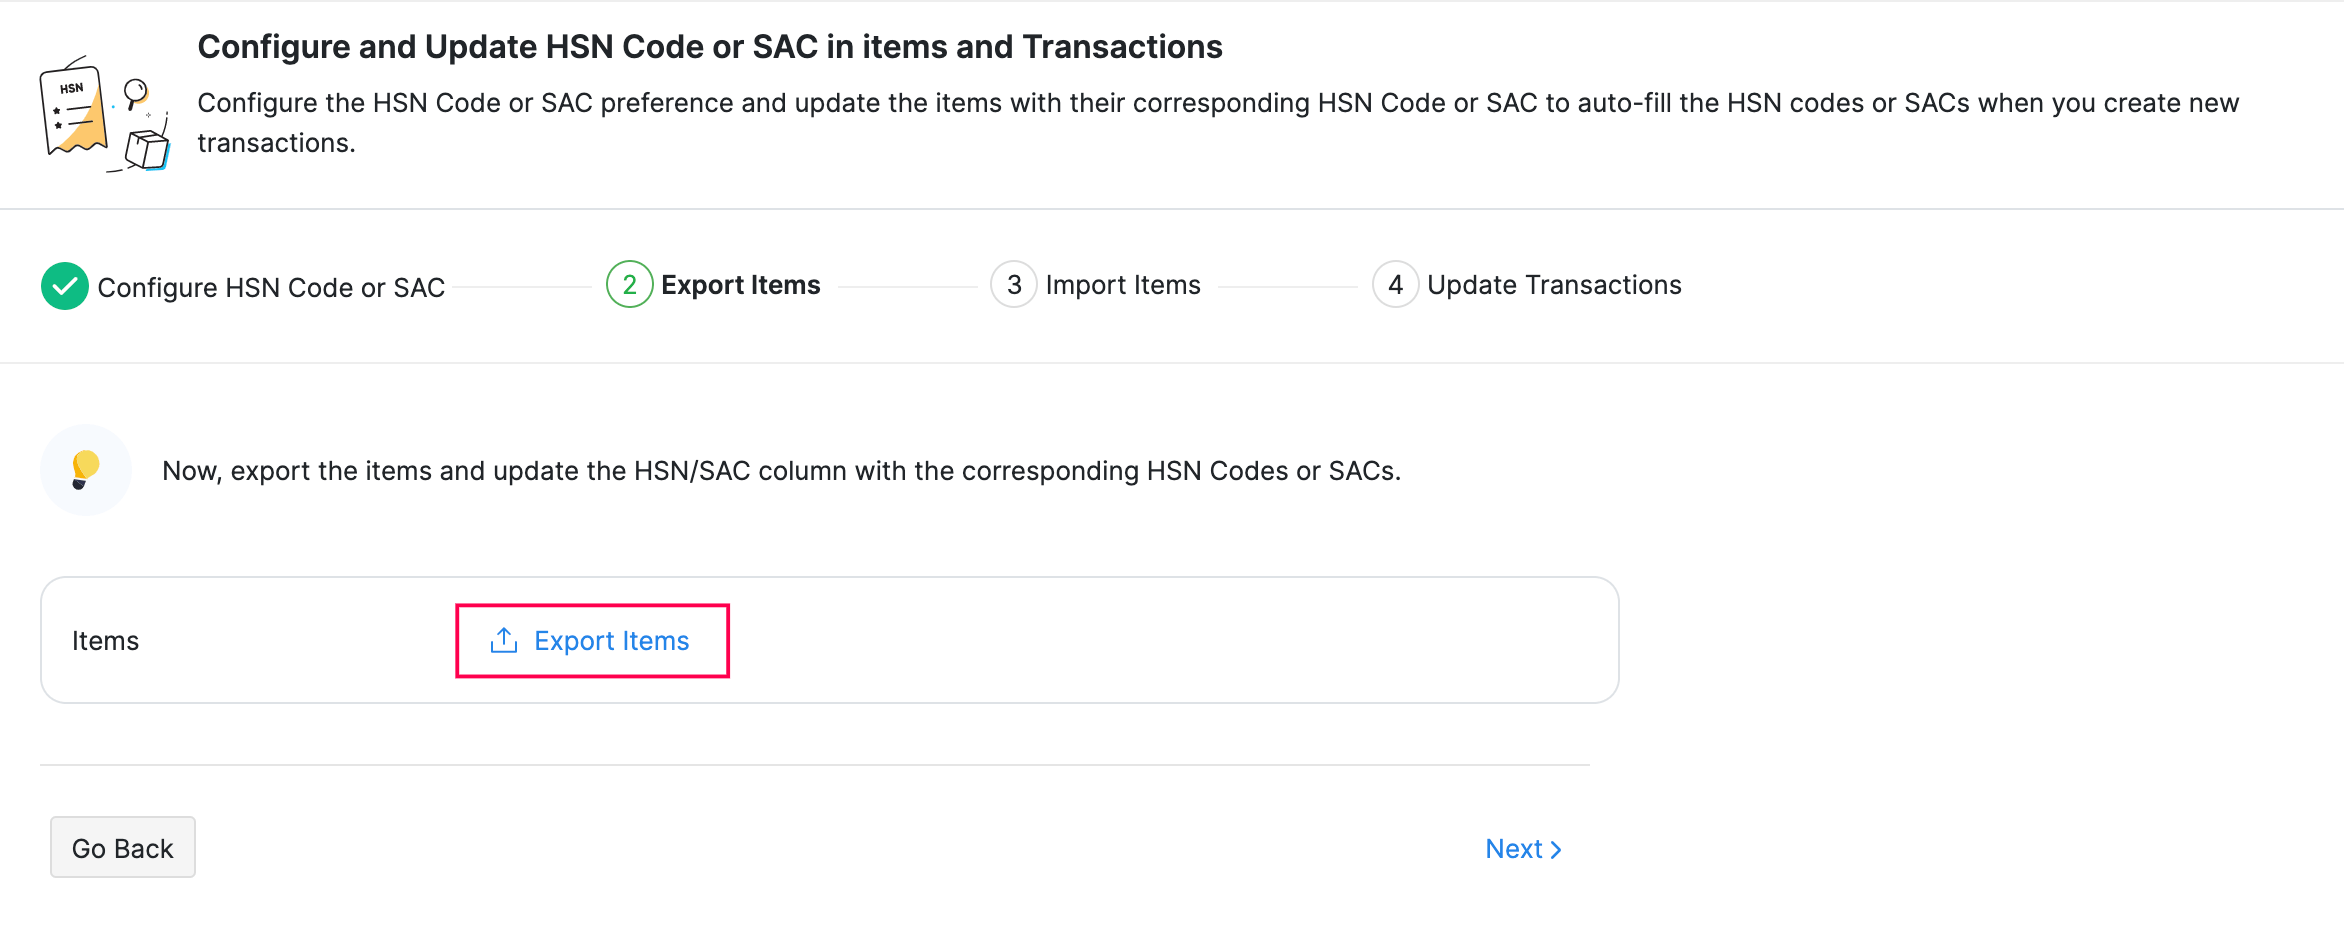Click the HSN document illustration icon
Image resolution: width=2344 pixels, height=934 pixels.
103,114
